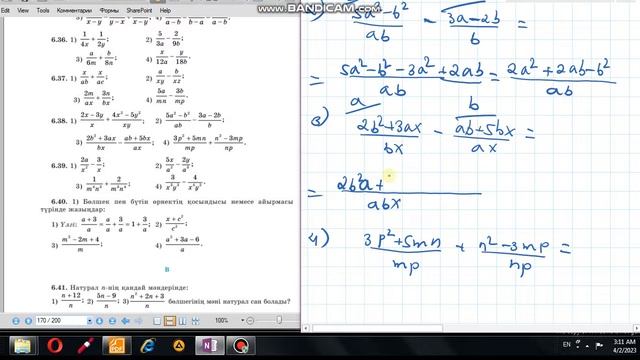The image size is (640, 360).
Task: Show hidden tray icons arrow
Action: click(x=587, y=346)
